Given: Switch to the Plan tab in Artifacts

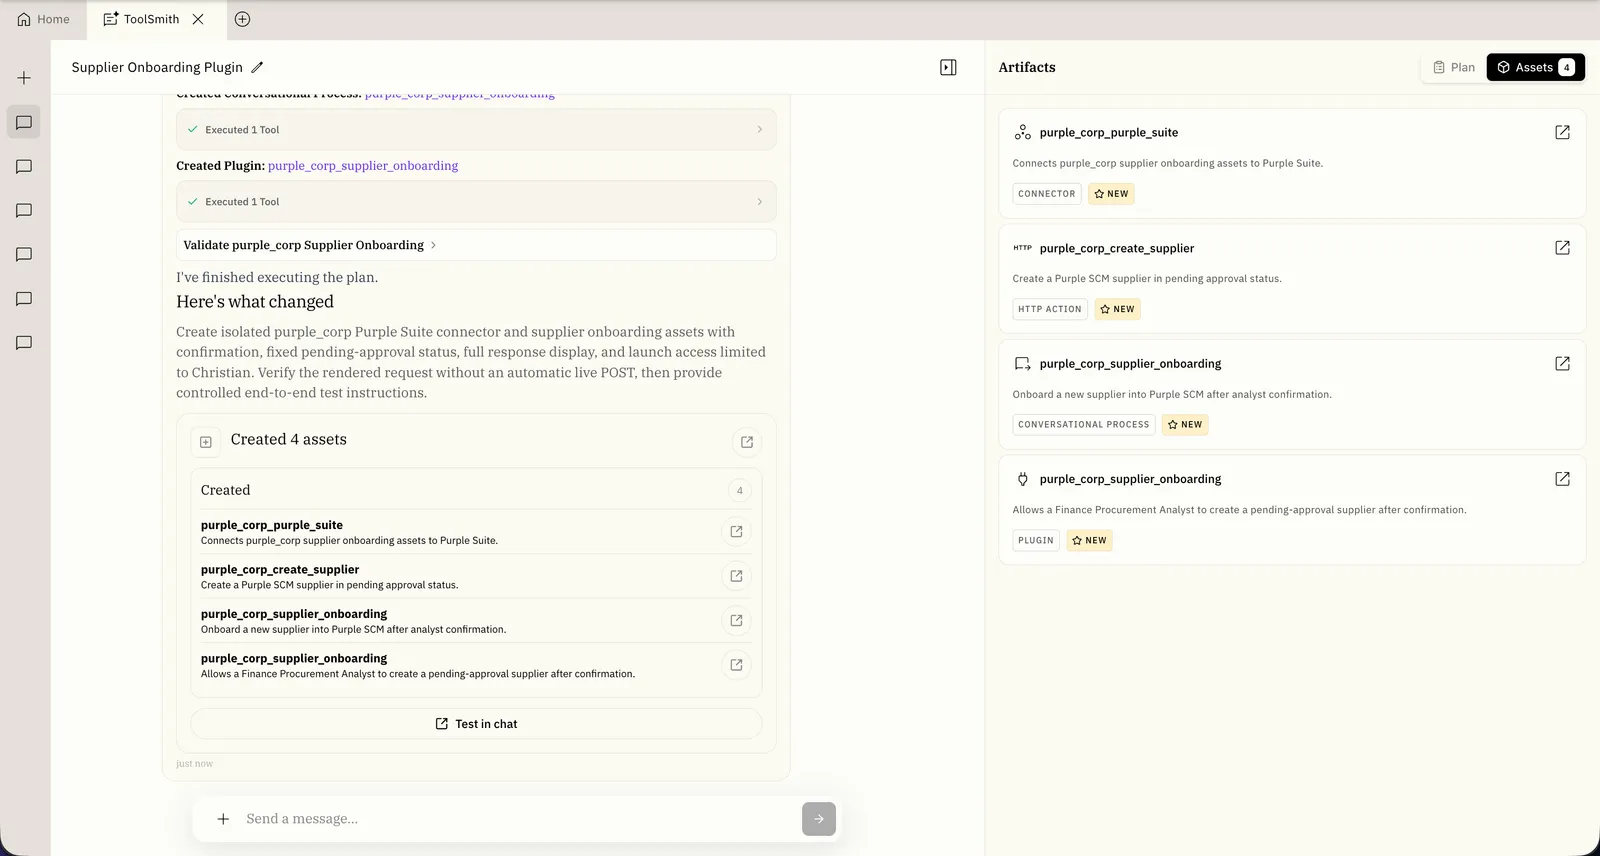Looking at the screenshot, I should tap(1454, 67).
